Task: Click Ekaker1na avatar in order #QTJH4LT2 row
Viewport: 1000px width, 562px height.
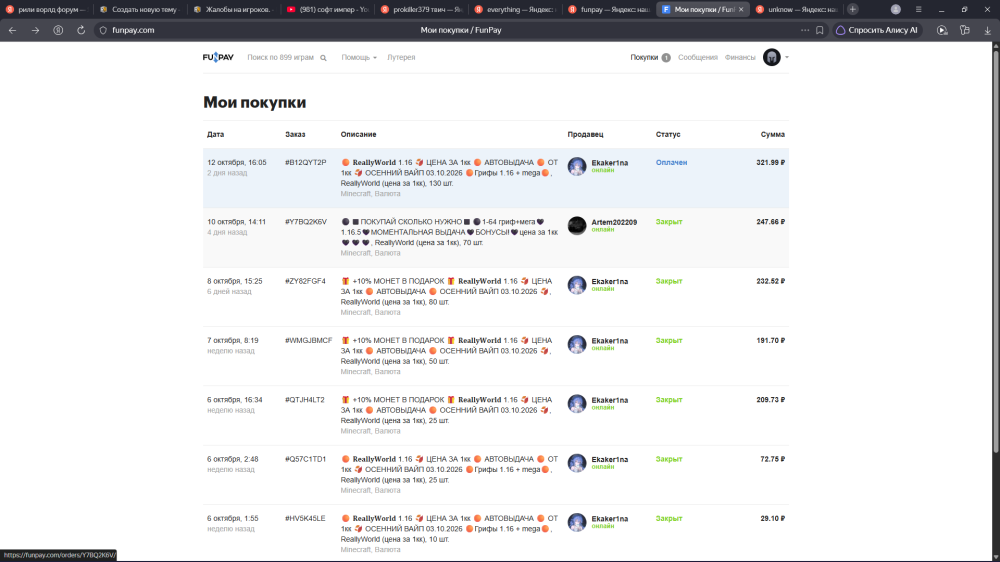Action: coord(577,404)
